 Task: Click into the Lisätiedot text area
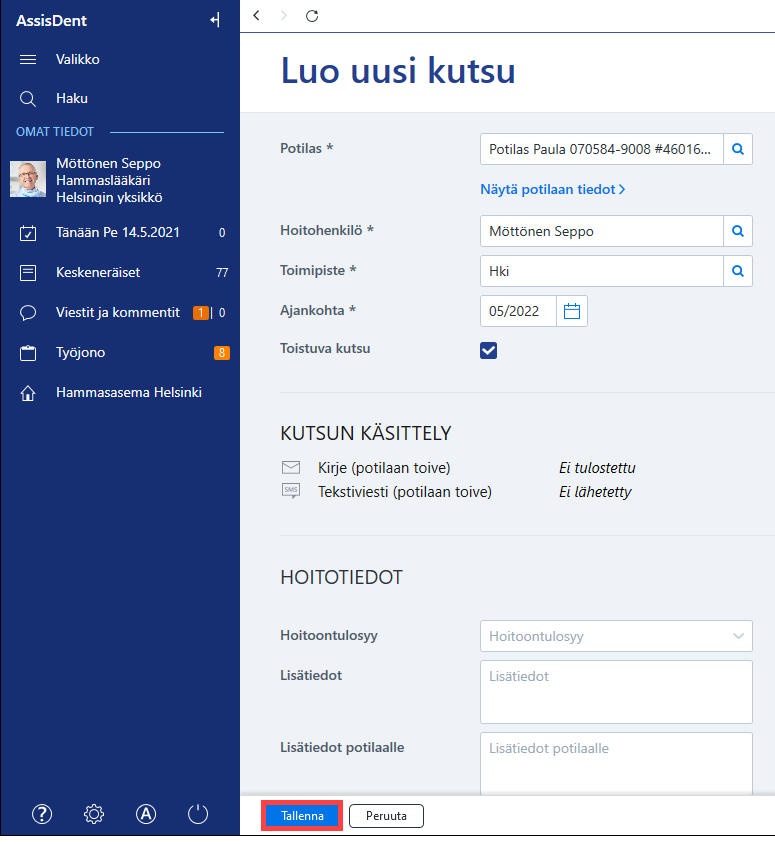pyautogui.click(x=616, y=692)
